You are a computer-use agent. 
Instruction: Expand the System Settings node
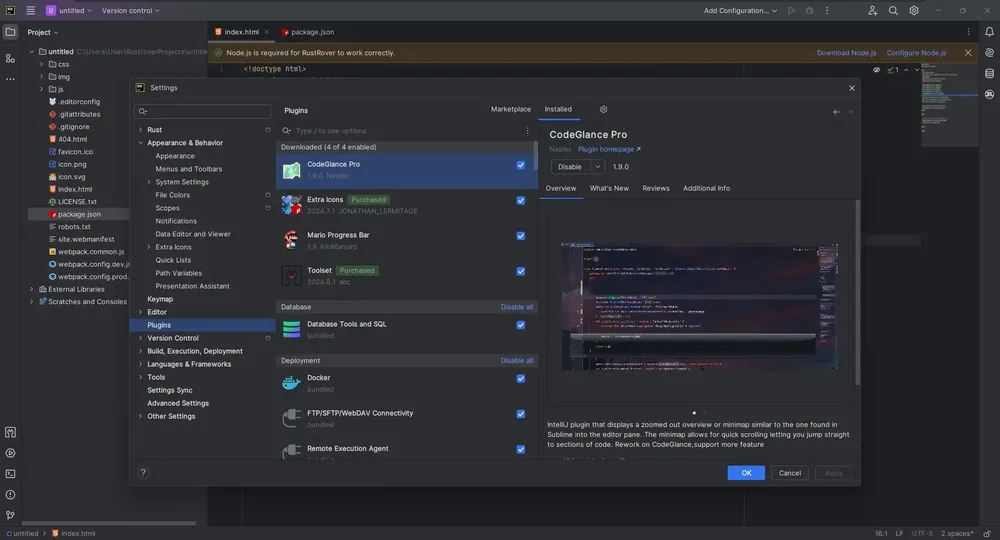pyautogui.click(x=149, y=182)
